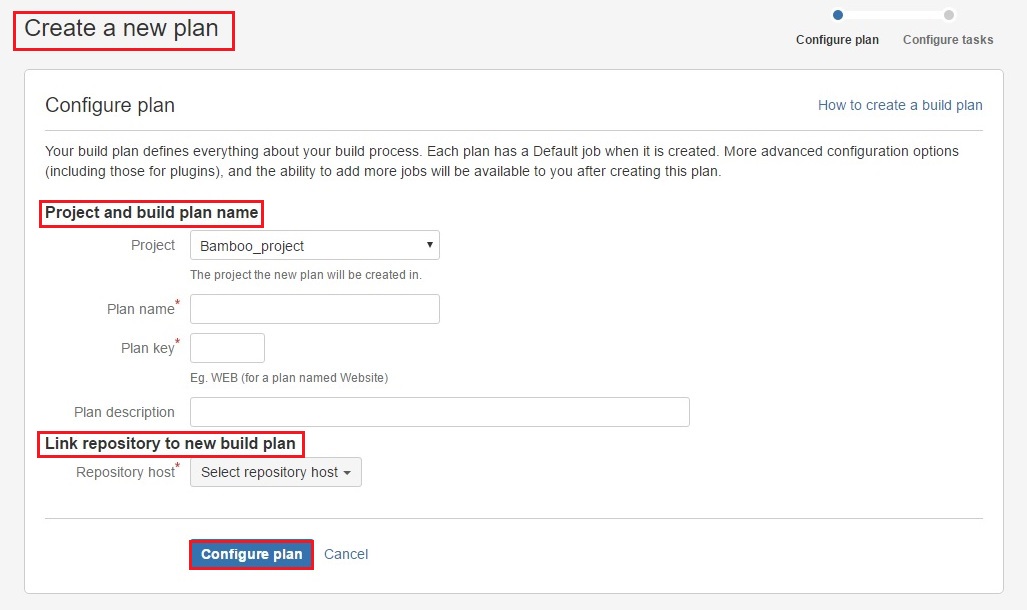Select the Configure tasks progress step
This screenshot has height=610, width=1027.
coord(948,39)
